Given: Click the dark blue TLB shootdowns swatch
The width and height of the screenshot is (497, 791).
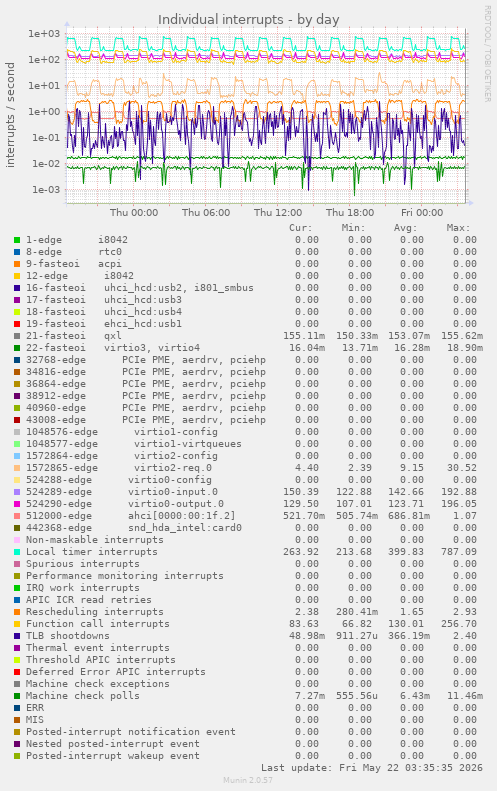Looking at the screenshot, I should point(17,636).
